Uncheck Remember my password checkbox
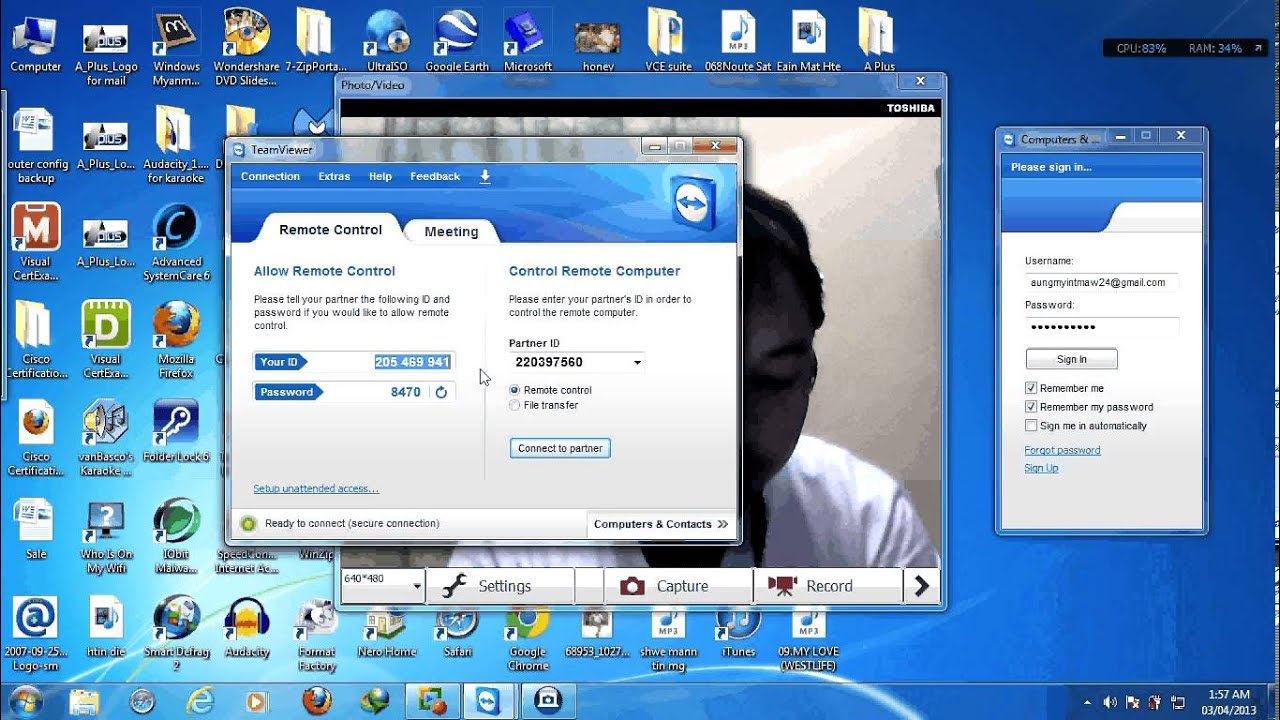 click(1031, 407)
